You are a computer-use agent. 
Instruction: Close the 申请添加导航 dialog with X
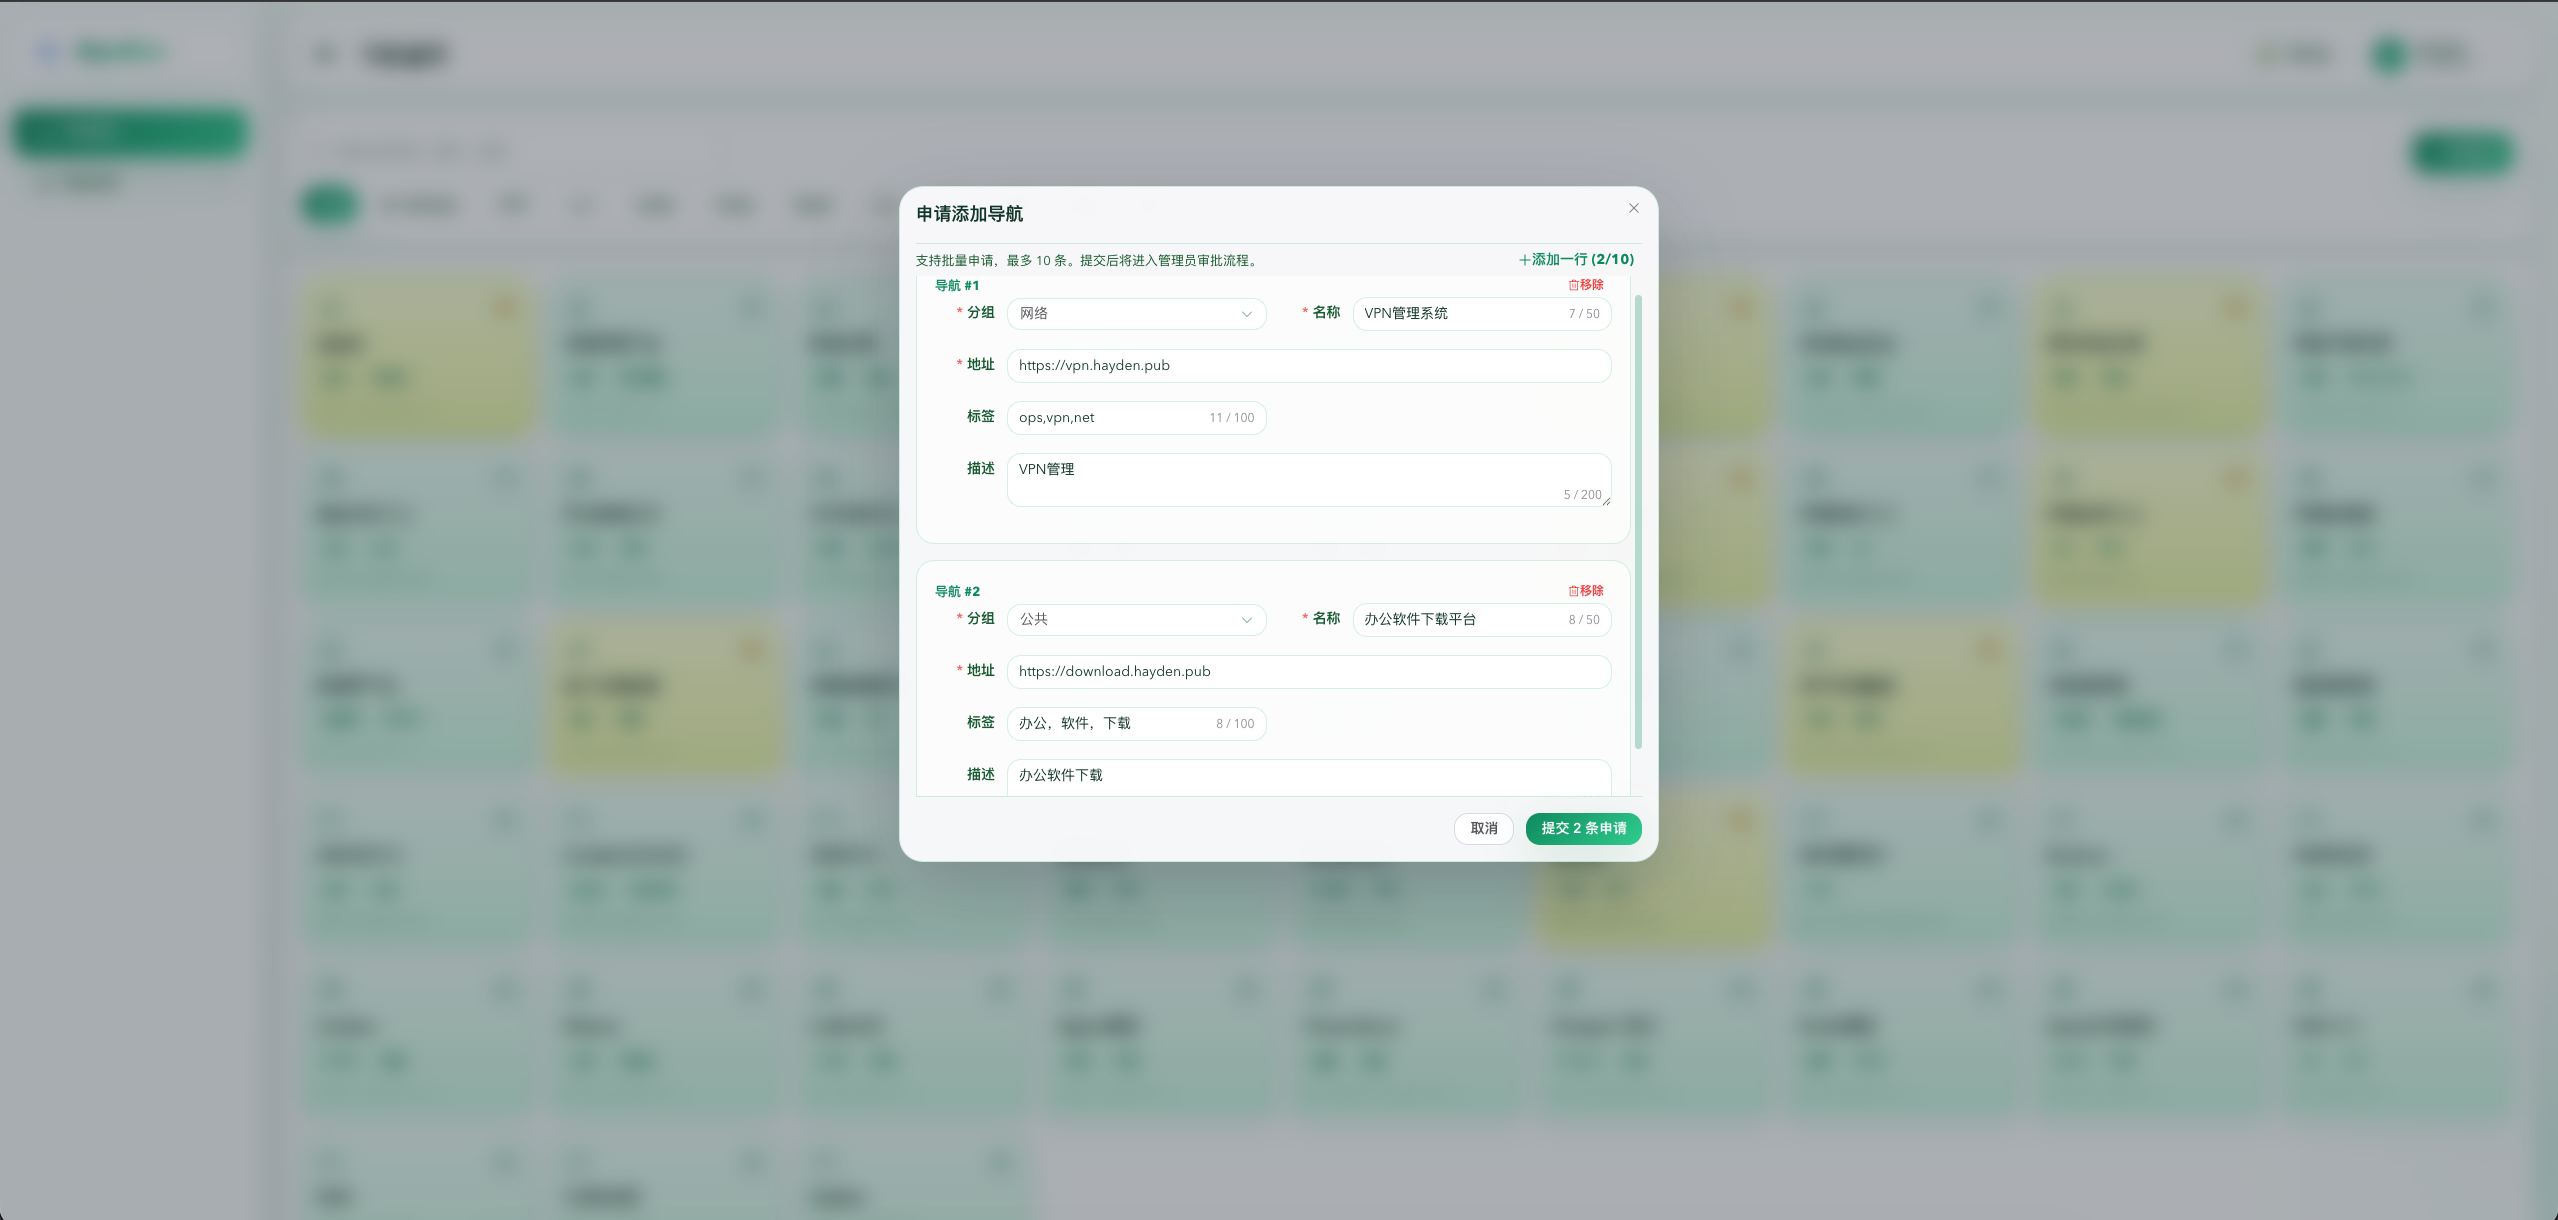tap(1633, 208)
